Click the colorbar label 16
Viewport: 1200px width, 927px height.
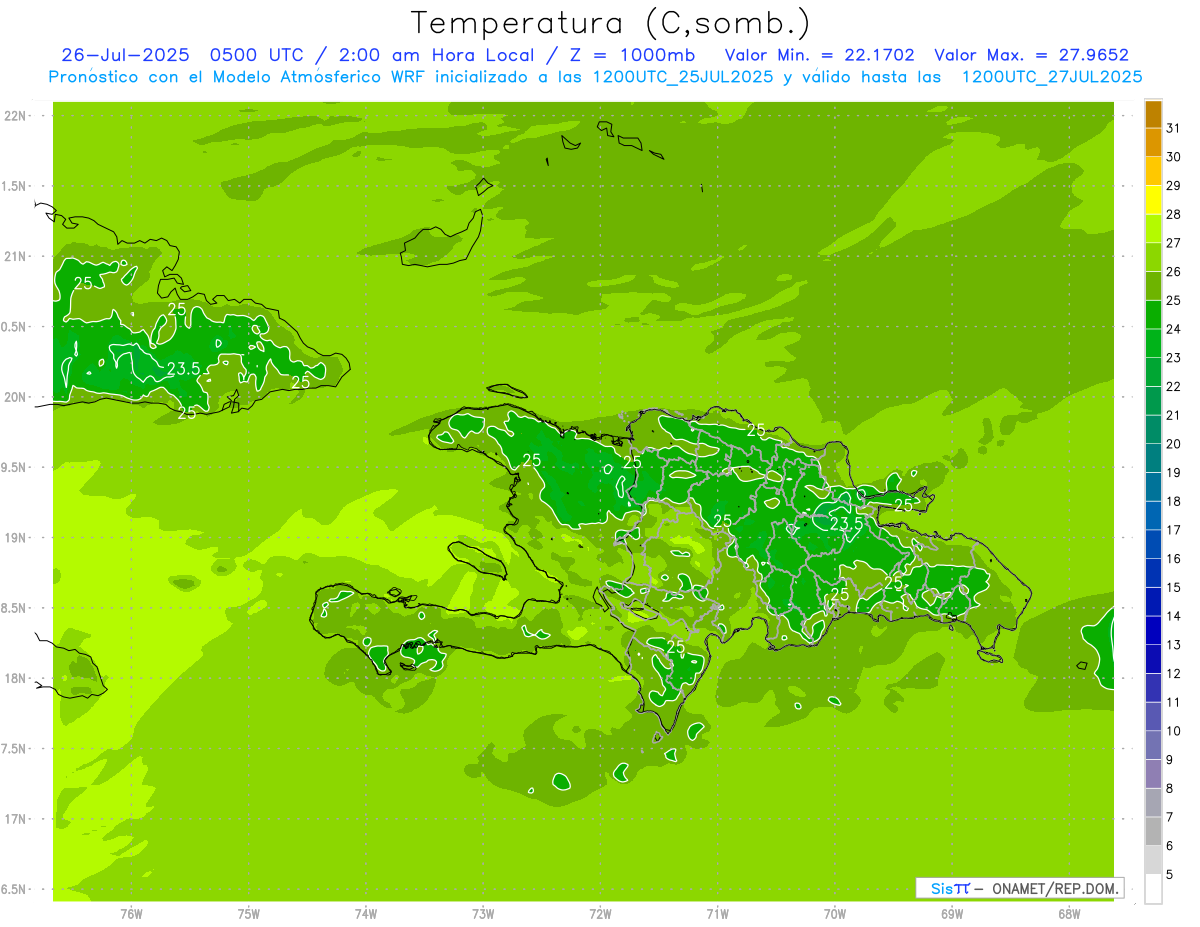[1174, 559]
